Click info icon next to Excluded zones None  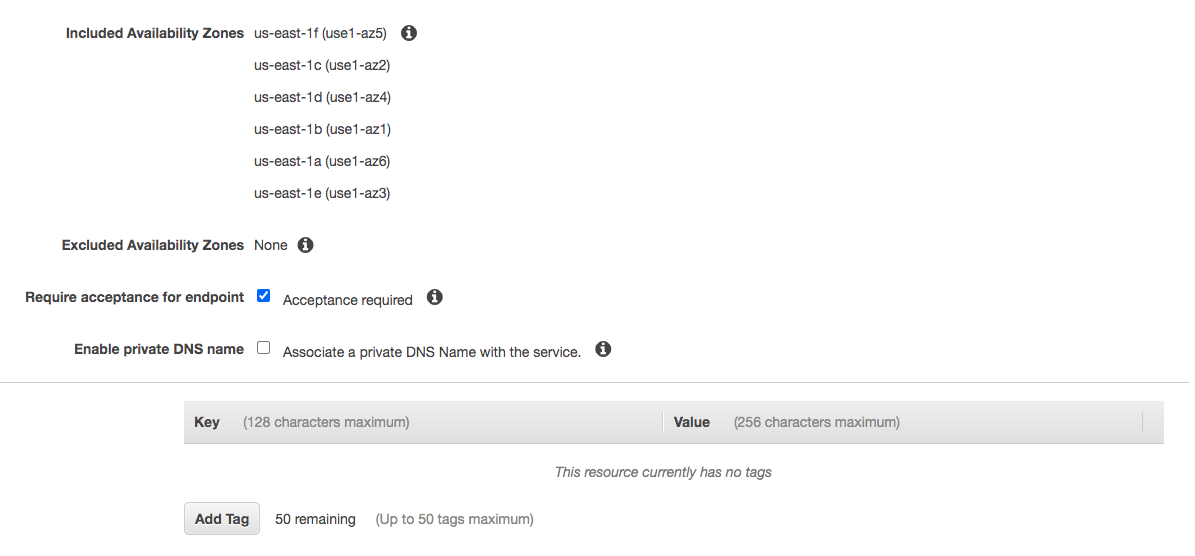point(306,245)
